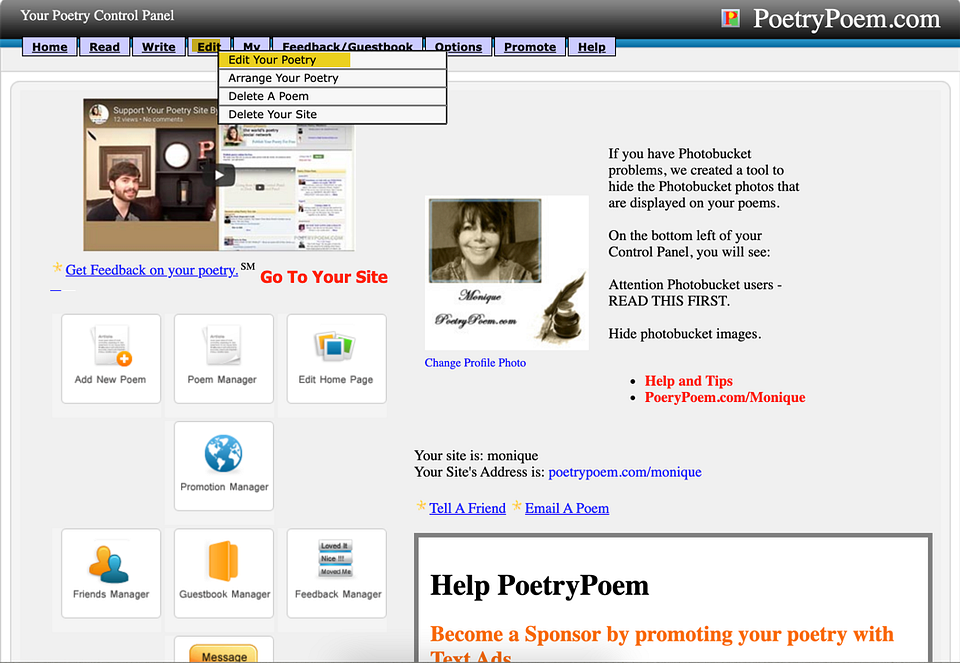Choose Delete A Poem from menu
Image resolution: width=960 pixels, height=663 pixels.
(x=332, y=96)
